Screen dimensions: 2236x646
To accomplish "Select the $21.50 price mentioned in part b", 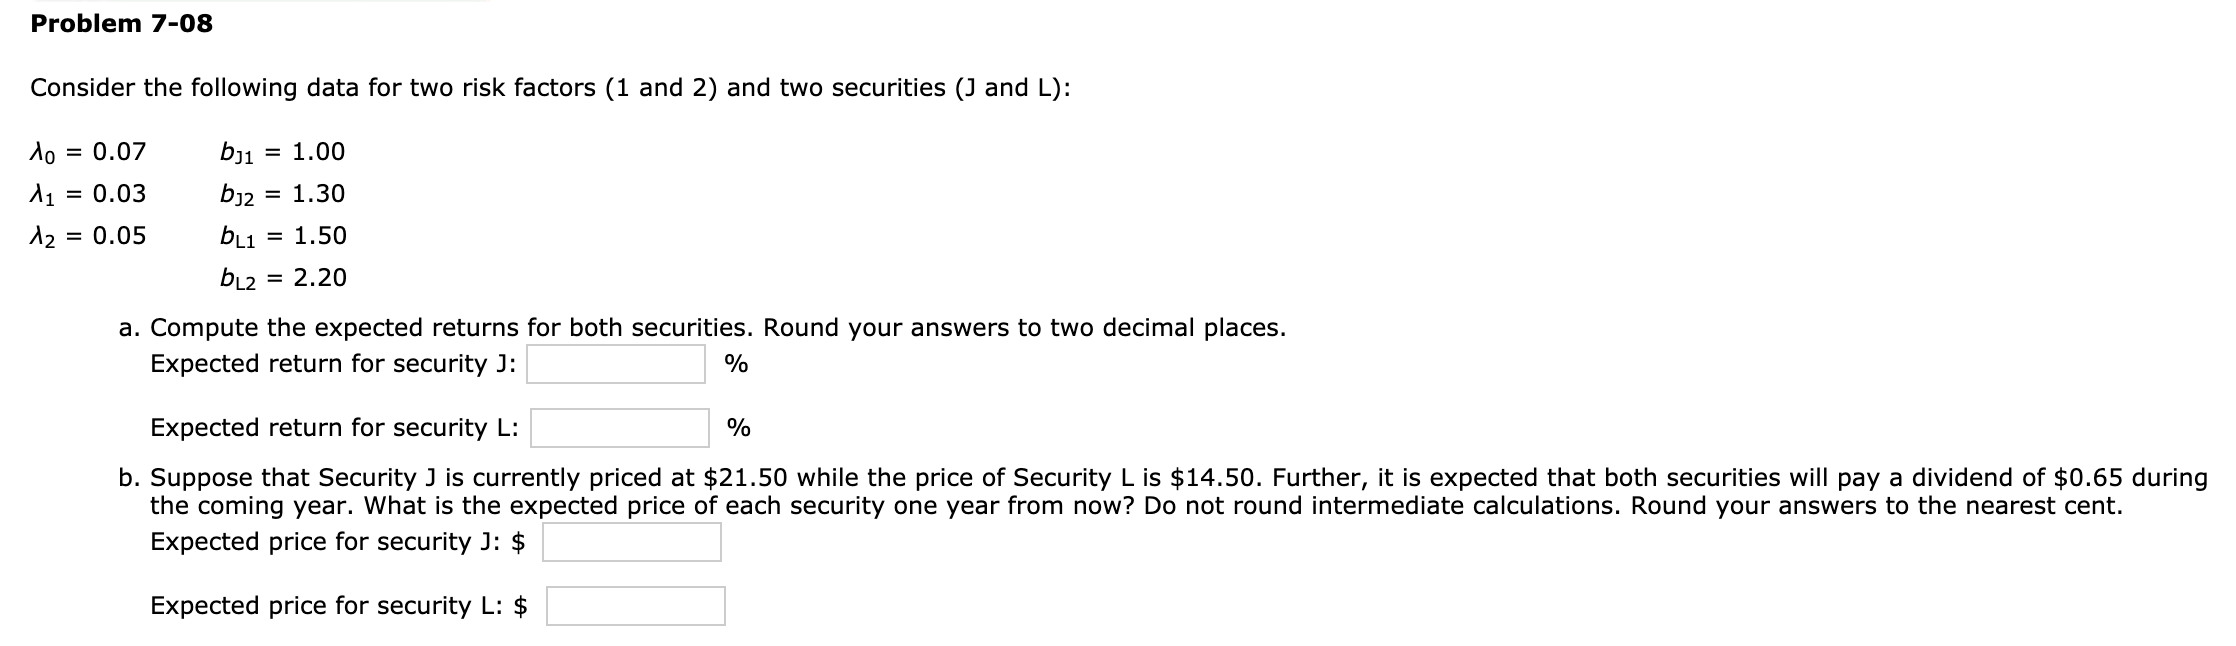I will (745, 478).
